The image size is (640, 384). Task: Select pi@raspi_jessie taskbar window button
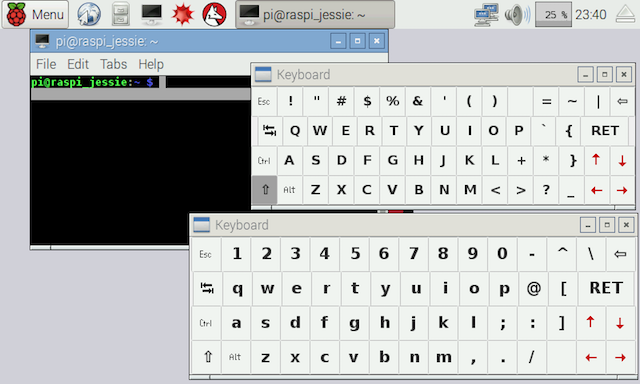point(315,14)
